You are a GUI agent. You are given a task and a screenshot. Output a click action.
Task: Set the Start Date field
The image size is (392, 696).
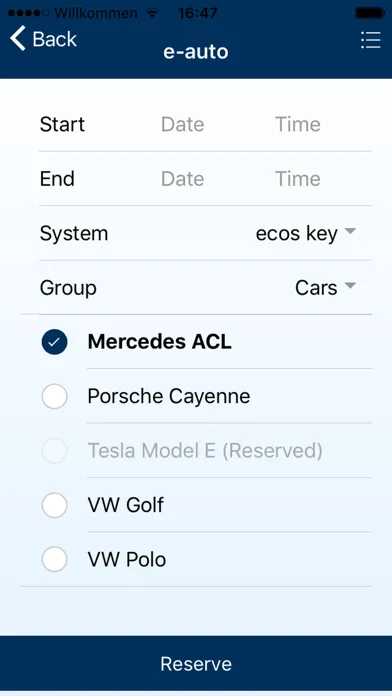182,125
